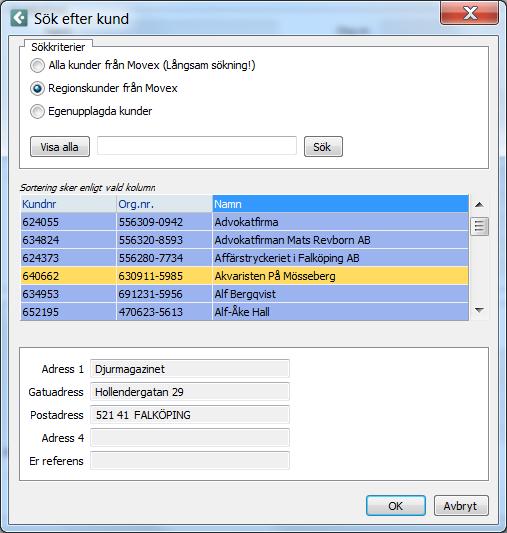Image resolution: width=507 pixels, height=533 pixels.
Task: Select 'Egenupplagda kunder' radio option
Action: [x=37, y=111]
